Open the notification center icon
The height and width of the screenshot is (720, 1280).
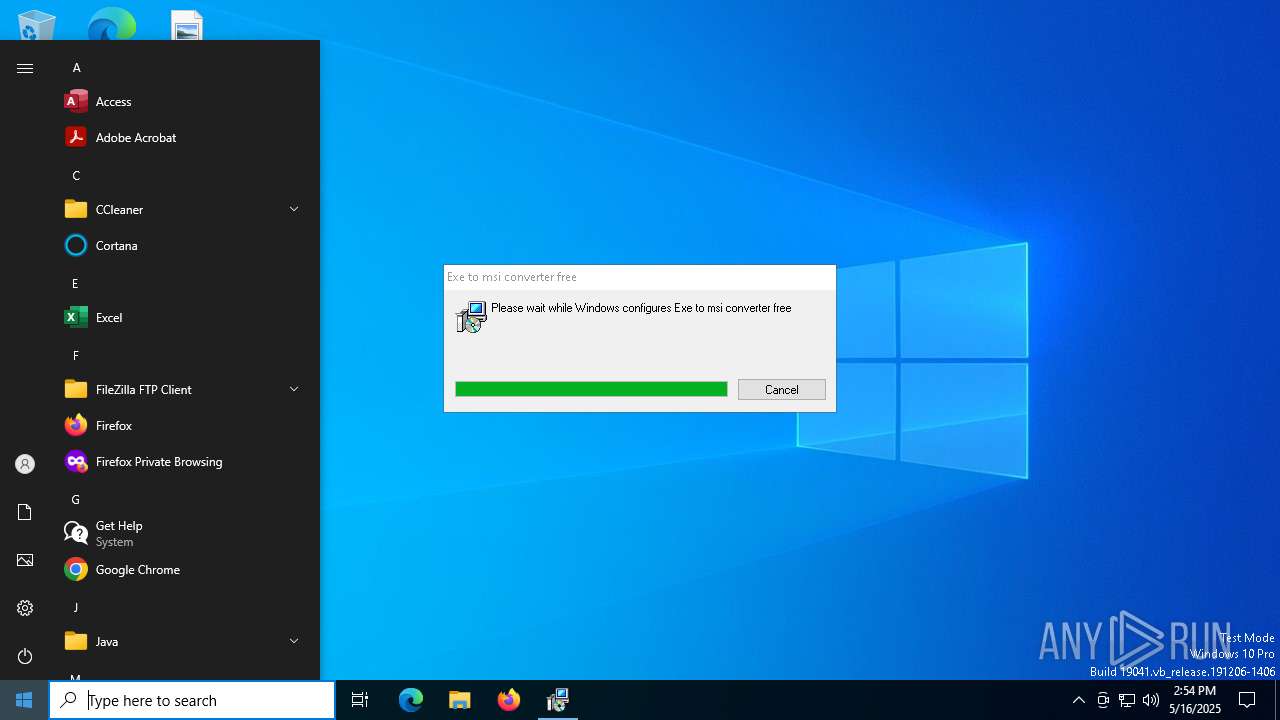pos(1247,700)
